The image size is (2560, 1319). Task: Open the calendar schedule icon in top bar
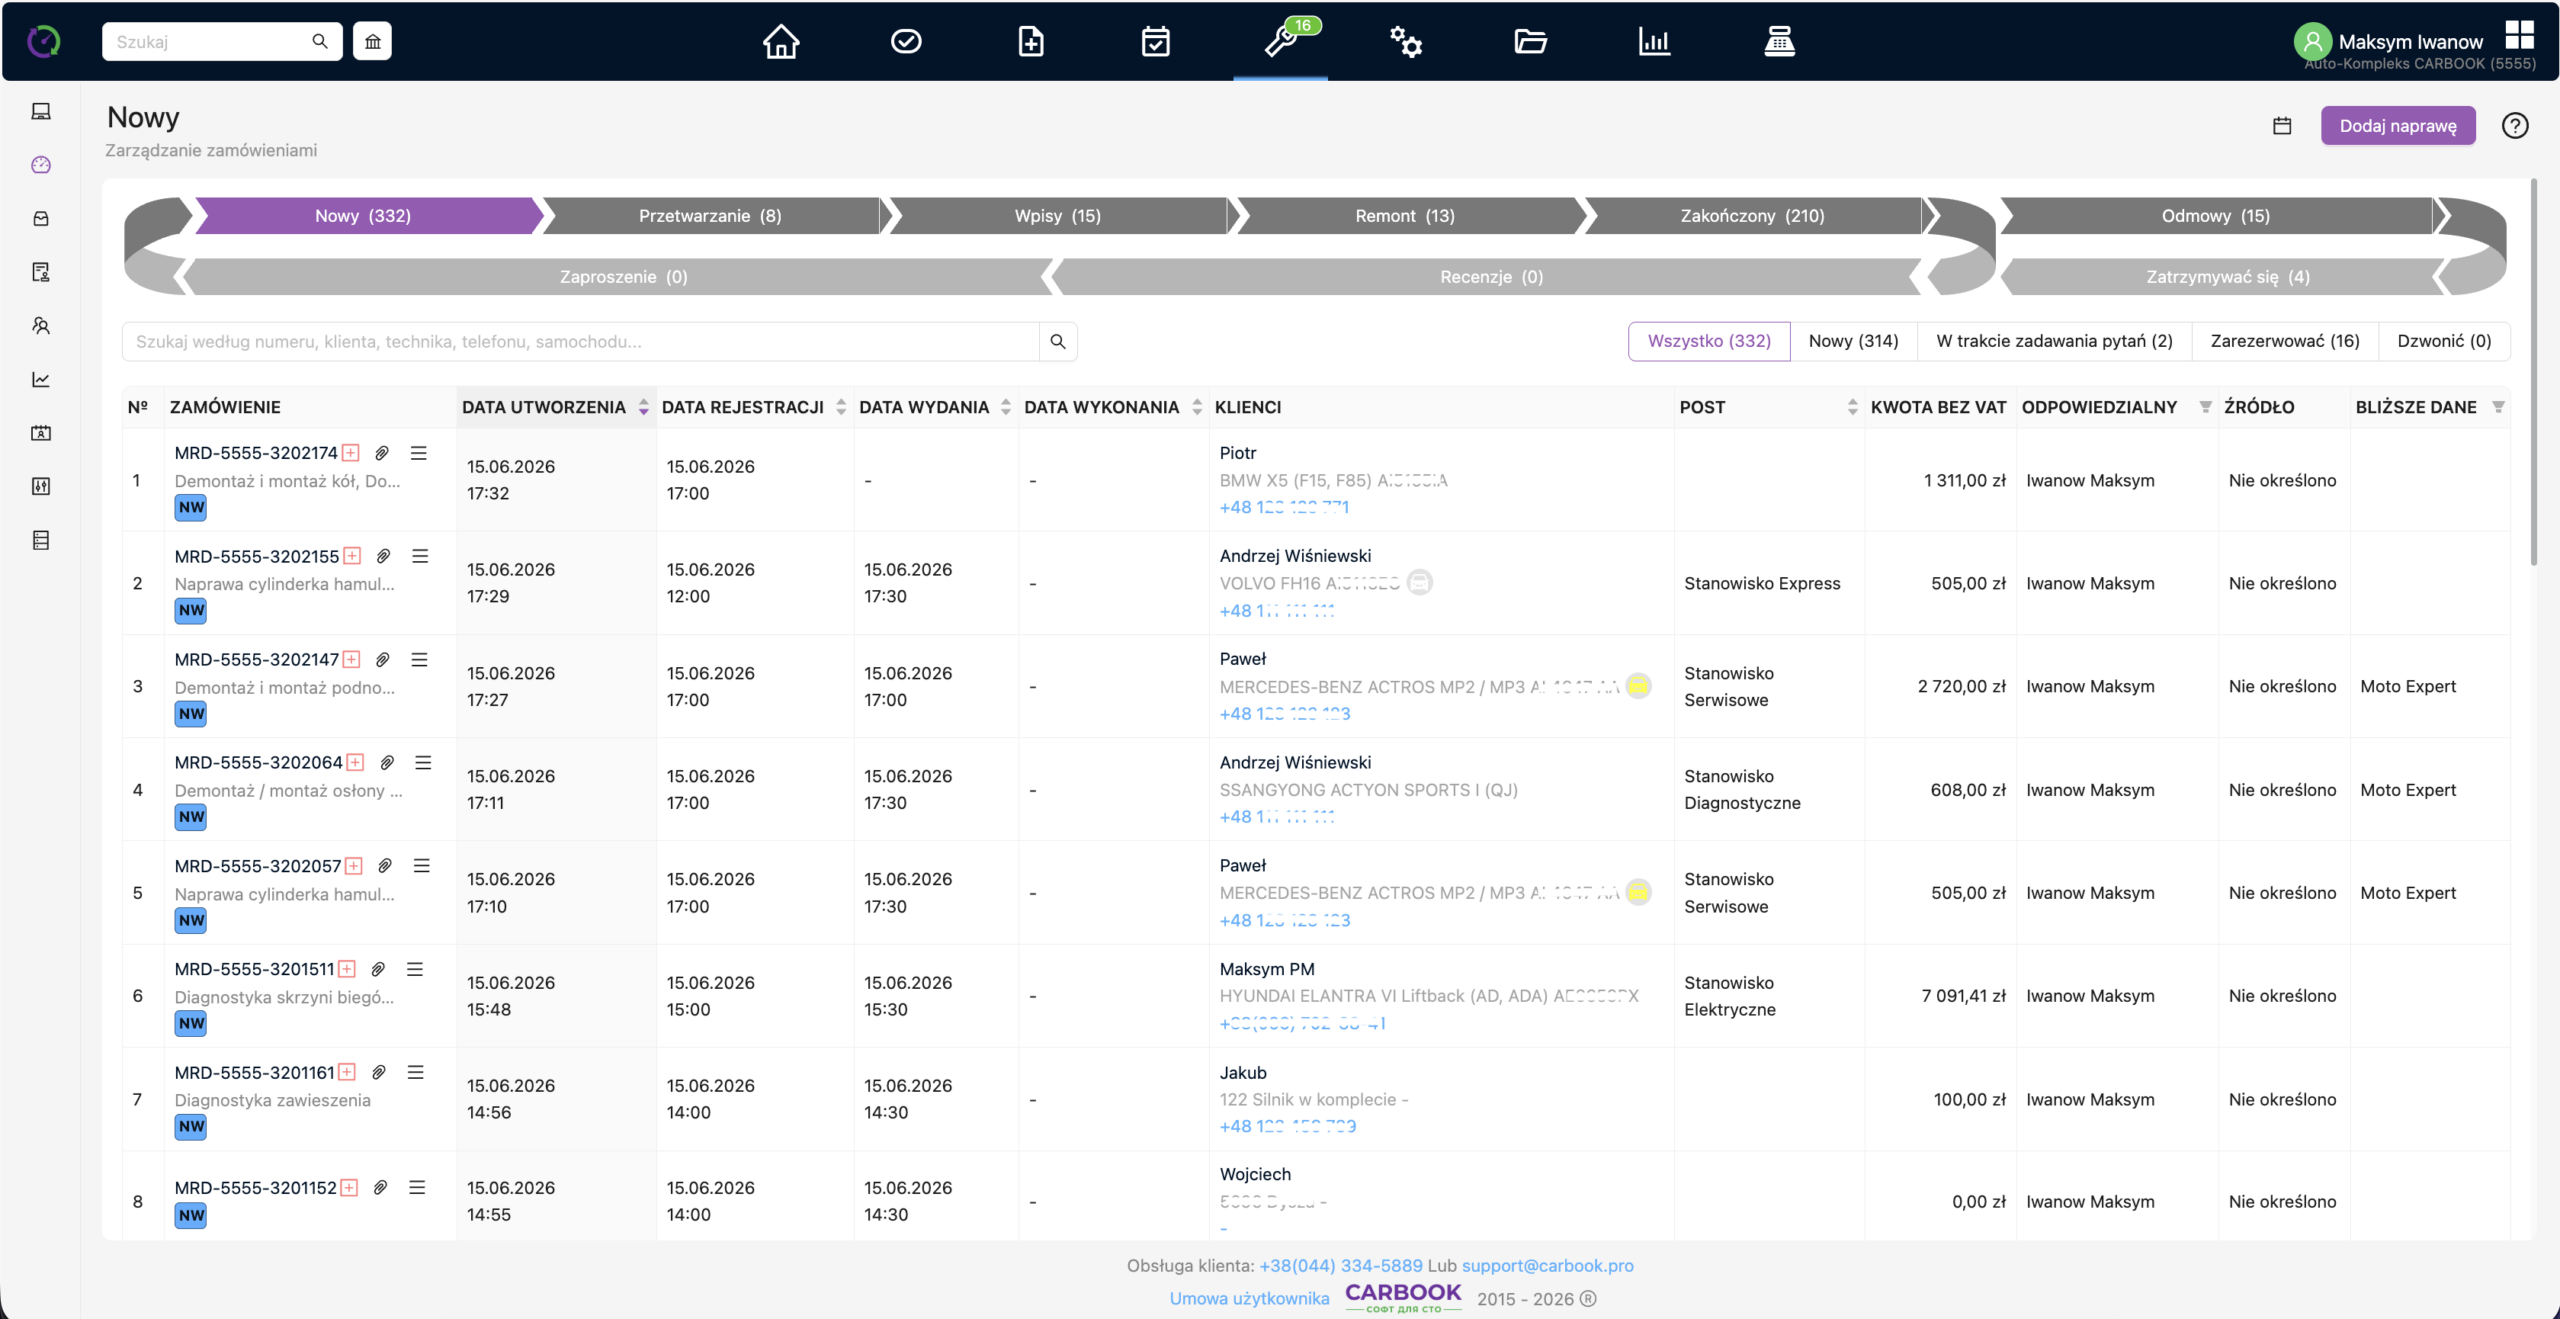[1155, 42]
